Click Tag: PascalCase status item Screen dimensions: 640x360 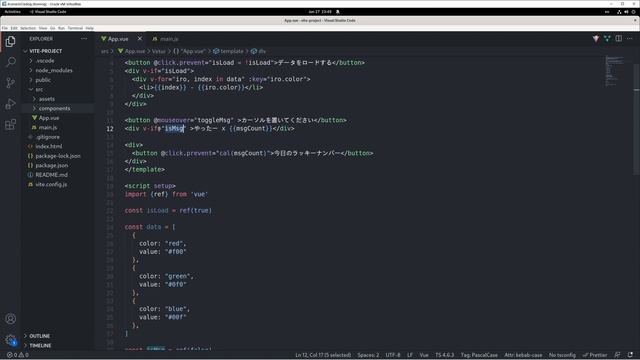point(479,355)
